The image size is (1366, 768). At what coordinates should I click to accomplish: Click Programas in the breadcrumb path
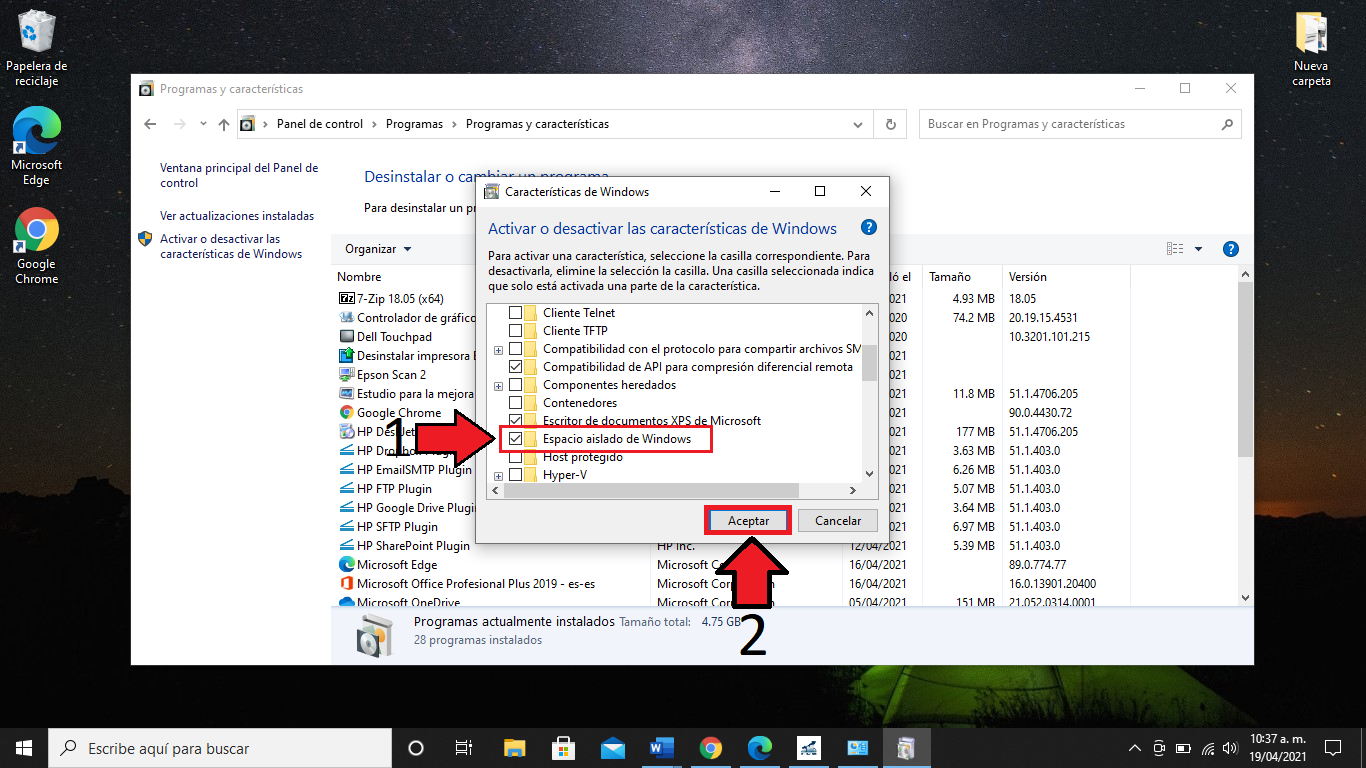tap(414, 125)
